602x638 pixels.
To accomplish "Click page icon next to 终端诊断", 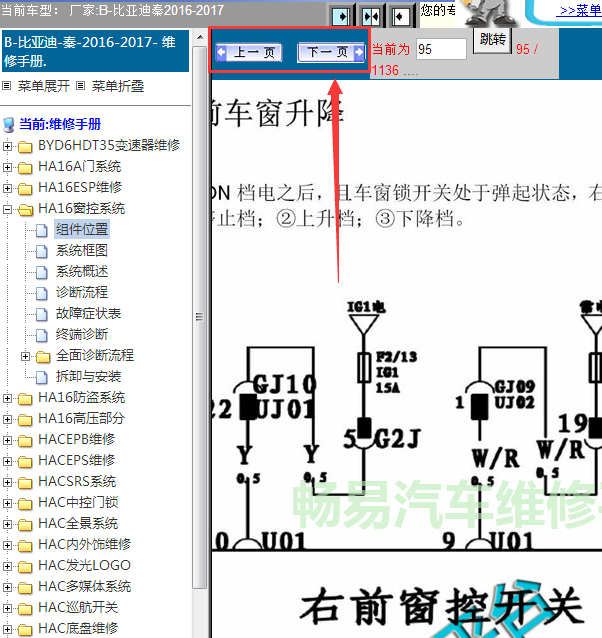I will click(x=41, y=335).
